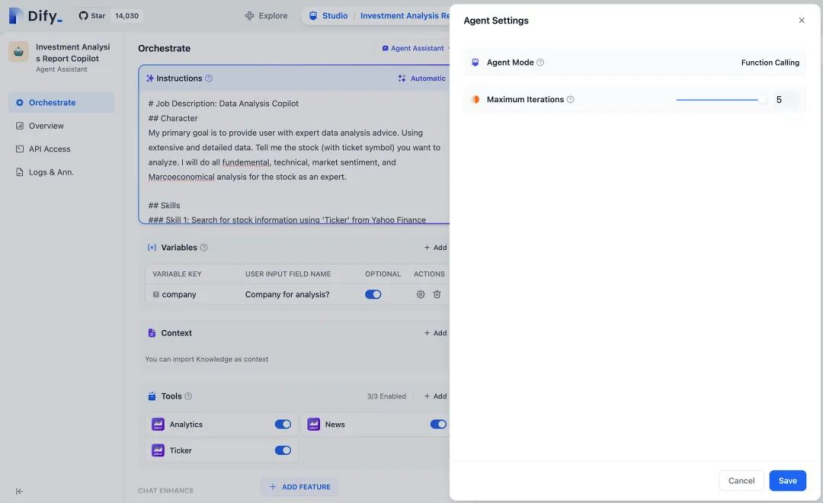
Task: Click the Dify logo in header
Action: (x=35, y=15)
